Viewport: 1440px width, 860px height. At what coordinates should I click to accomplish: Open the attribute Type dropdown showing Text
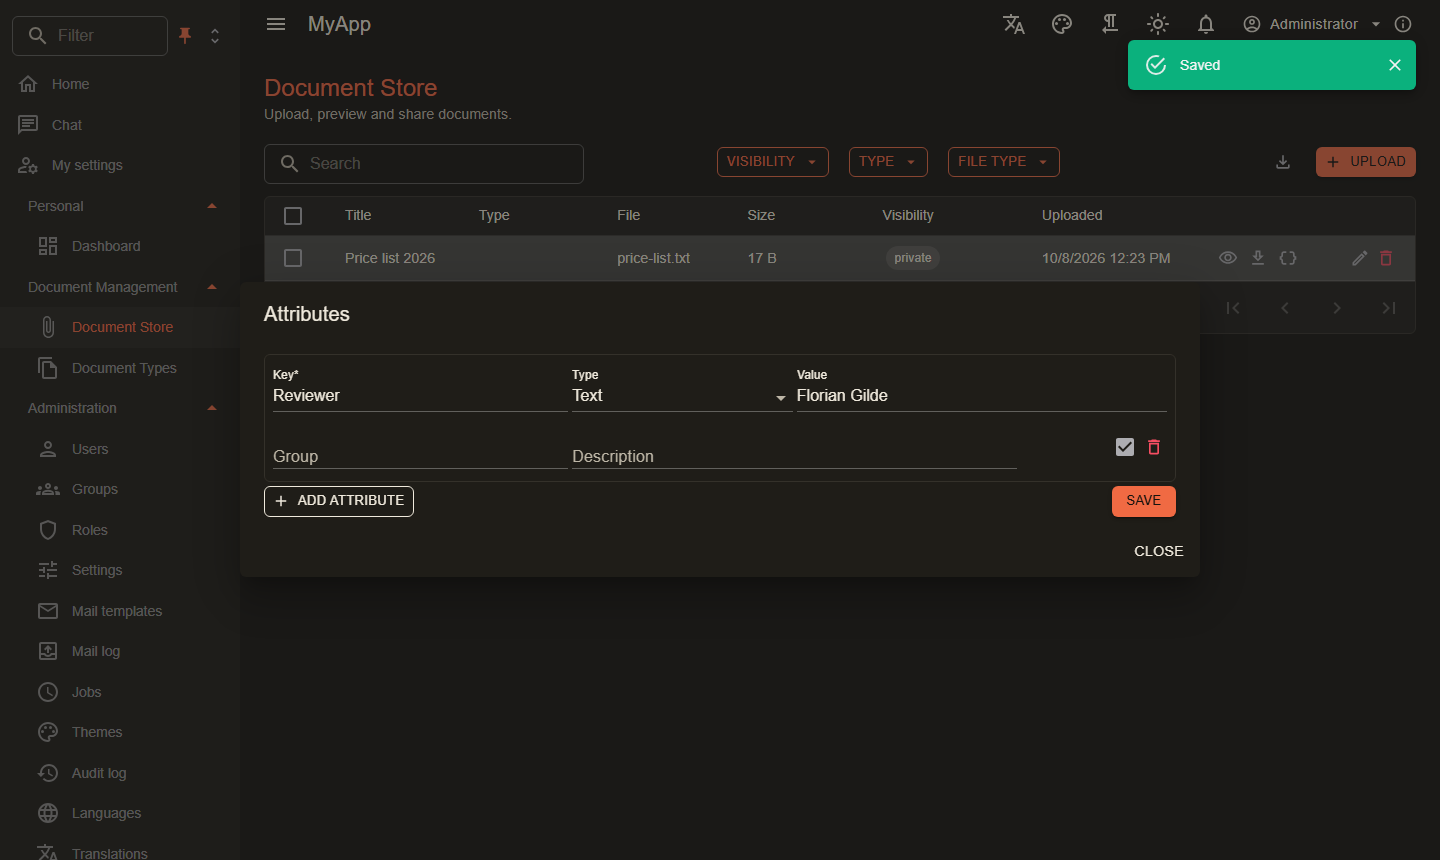[x=681, y=396]
